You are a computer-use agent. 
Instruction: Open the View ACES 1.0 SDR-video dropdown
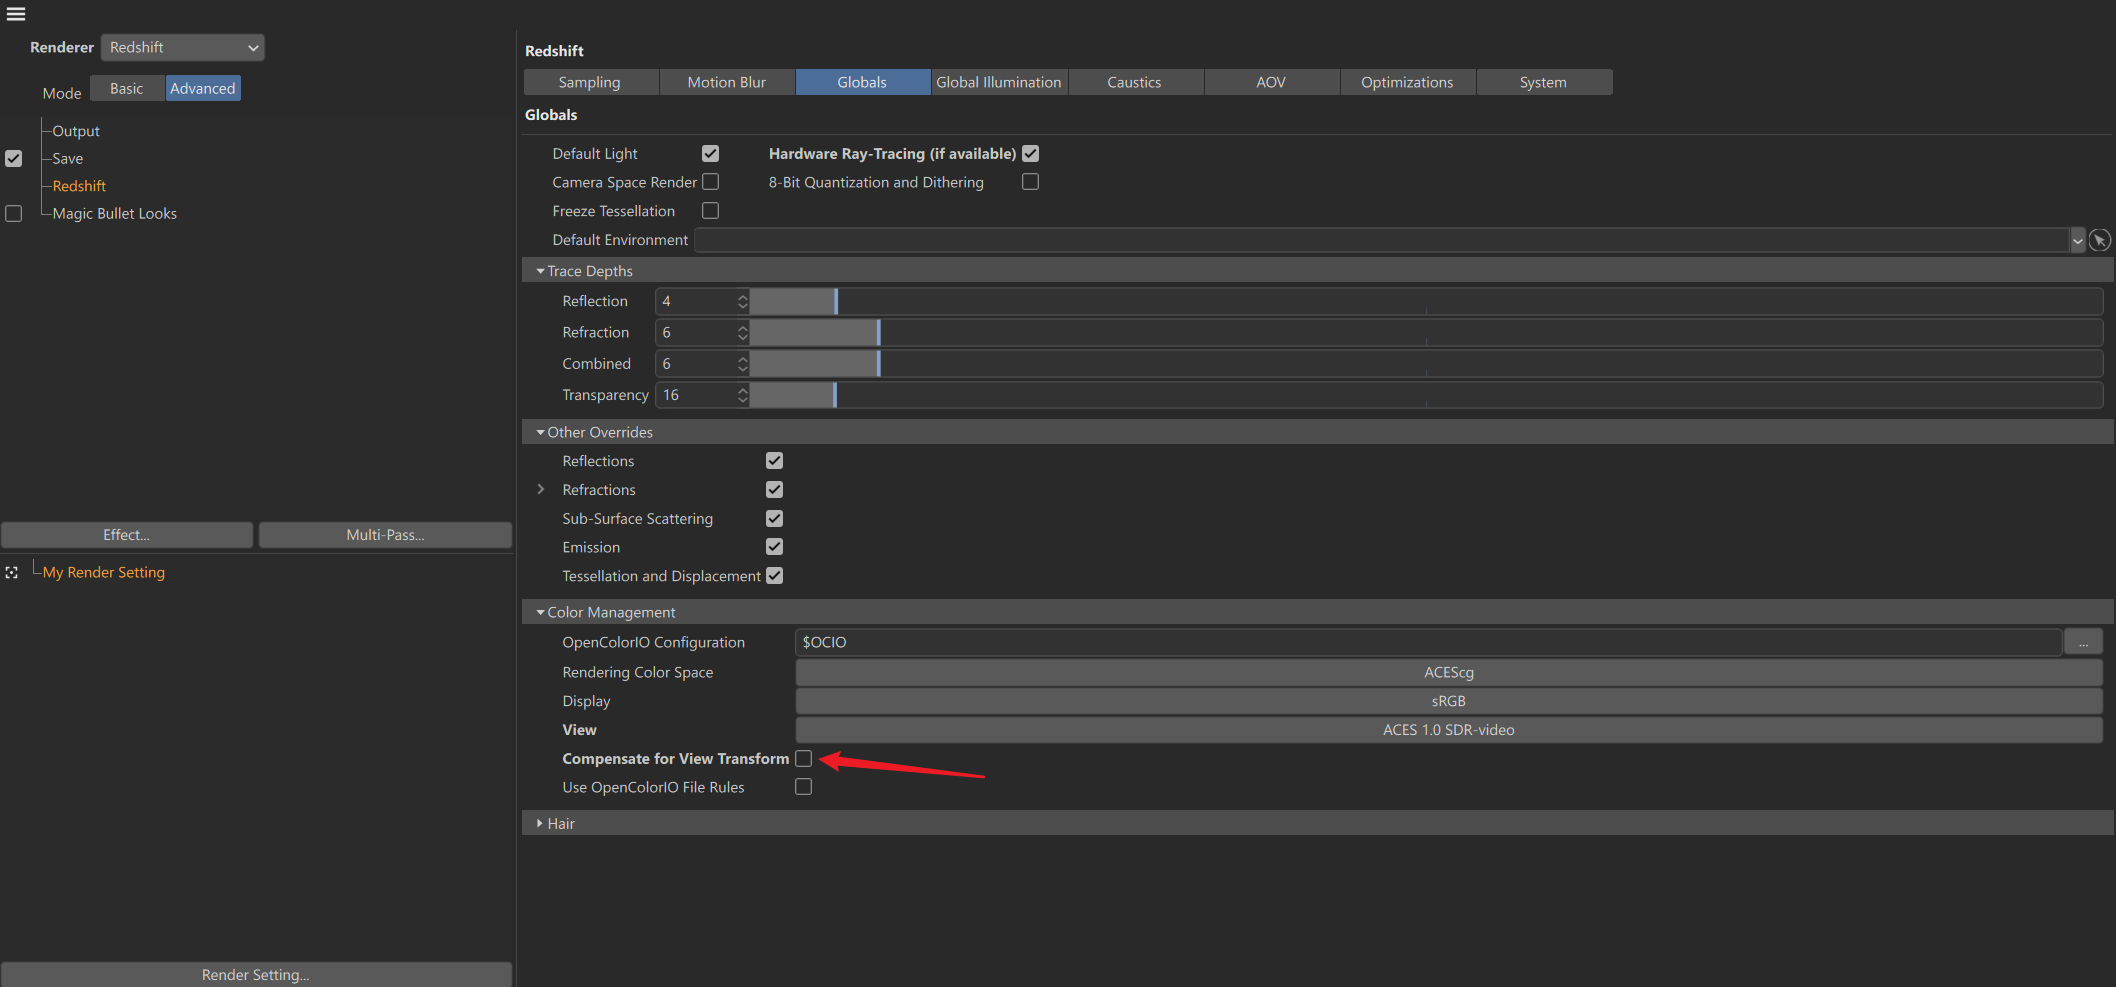tap(1449, 730)
